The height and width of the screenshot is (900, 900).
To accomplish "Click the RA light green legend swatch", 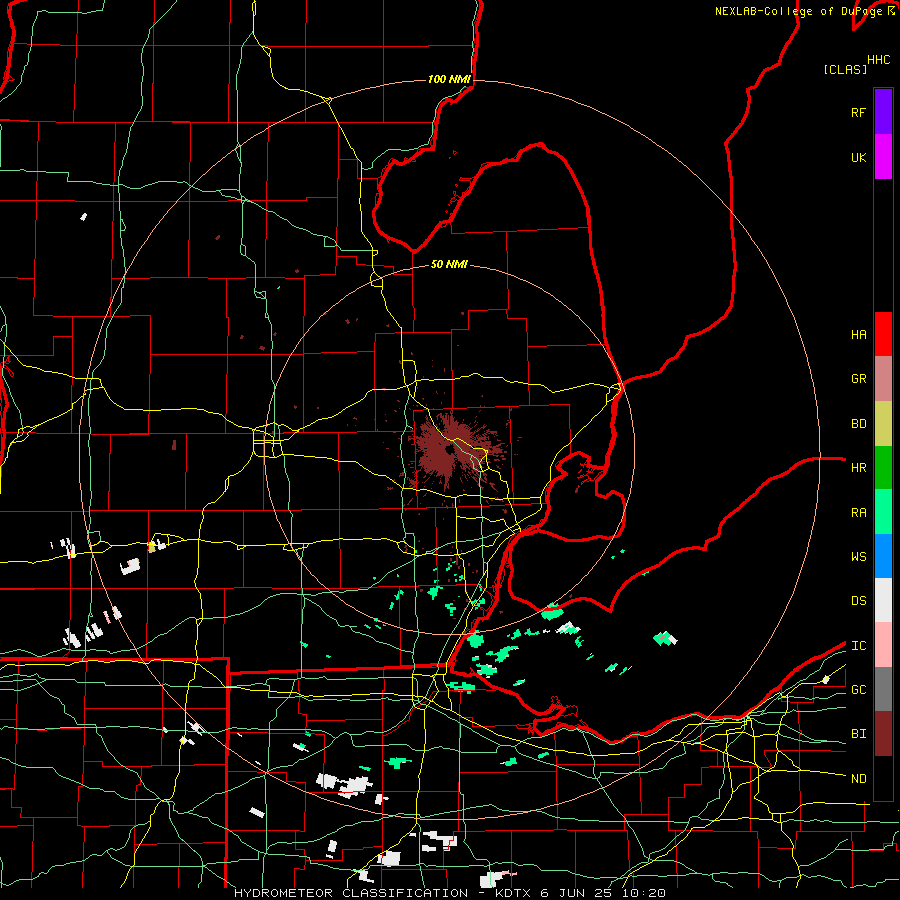I will [x=883, y=512].
